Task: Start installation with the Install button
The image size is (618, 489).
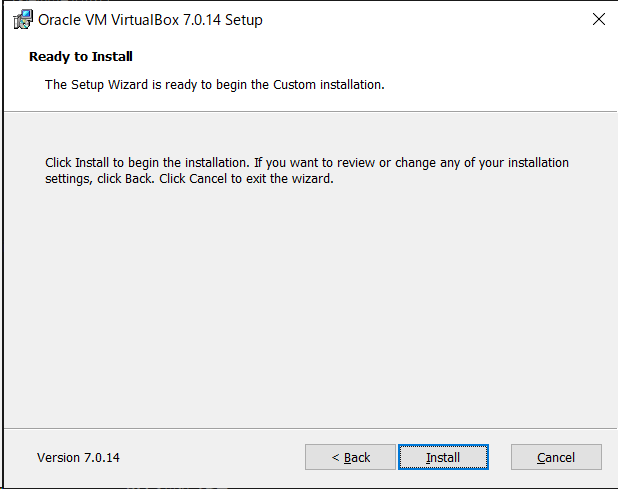Action: point(443,457)
